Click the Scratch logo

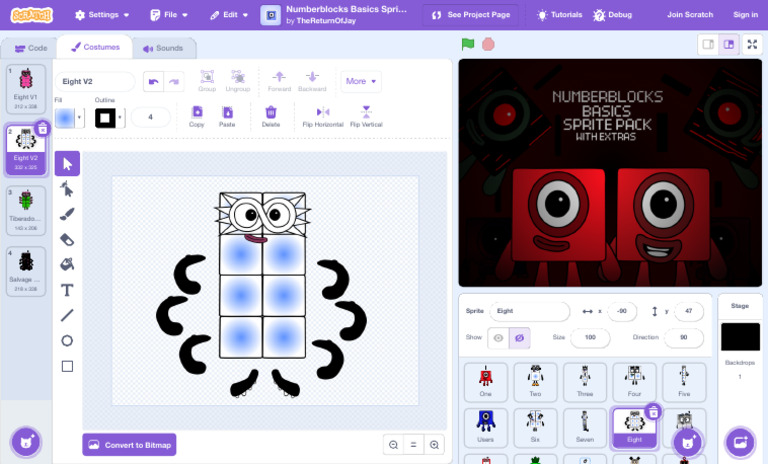click(32, 15)
